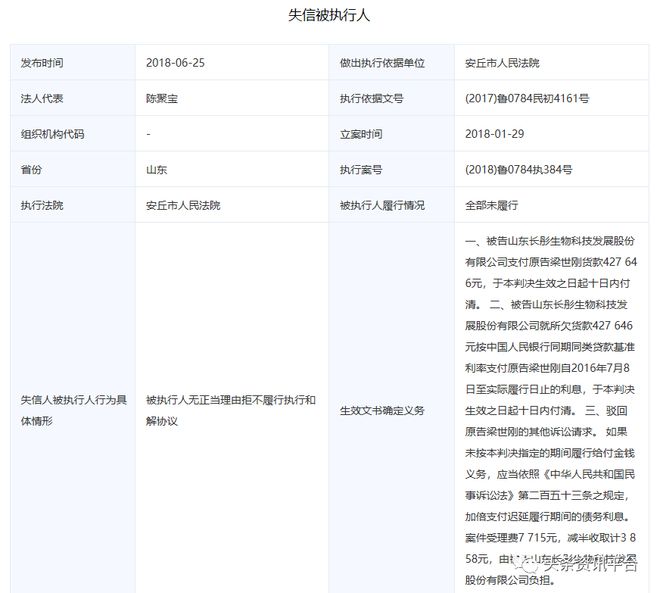The height and width of the screenshot is (593, 660).
Task: Click the 生效文书确定义务 label
Action: (382, 410)
